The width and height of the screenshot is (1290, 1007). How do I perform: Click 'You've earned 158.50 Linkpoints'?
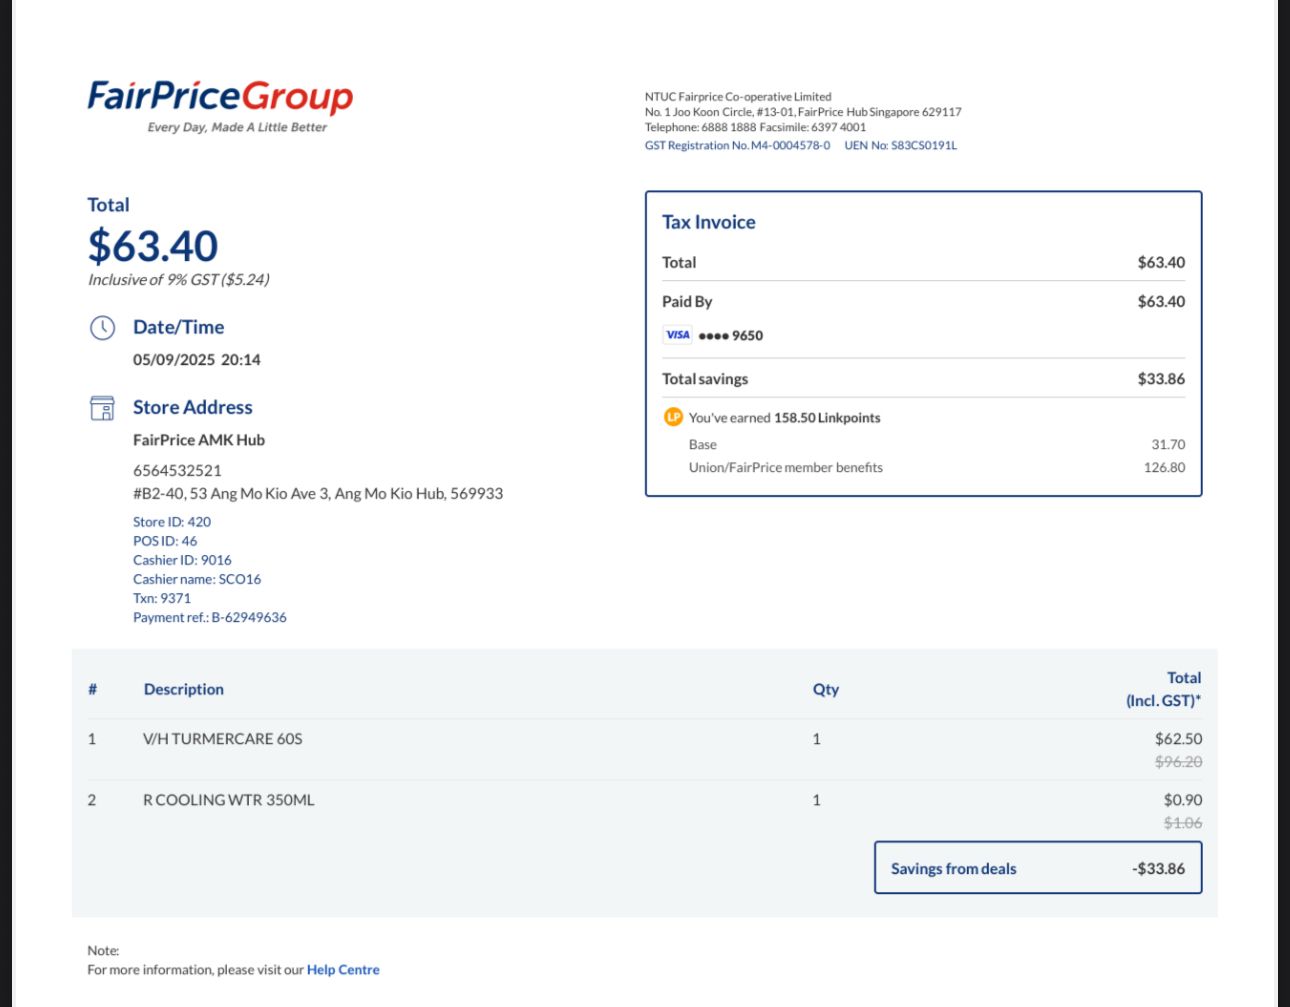(x=785, y=418)
